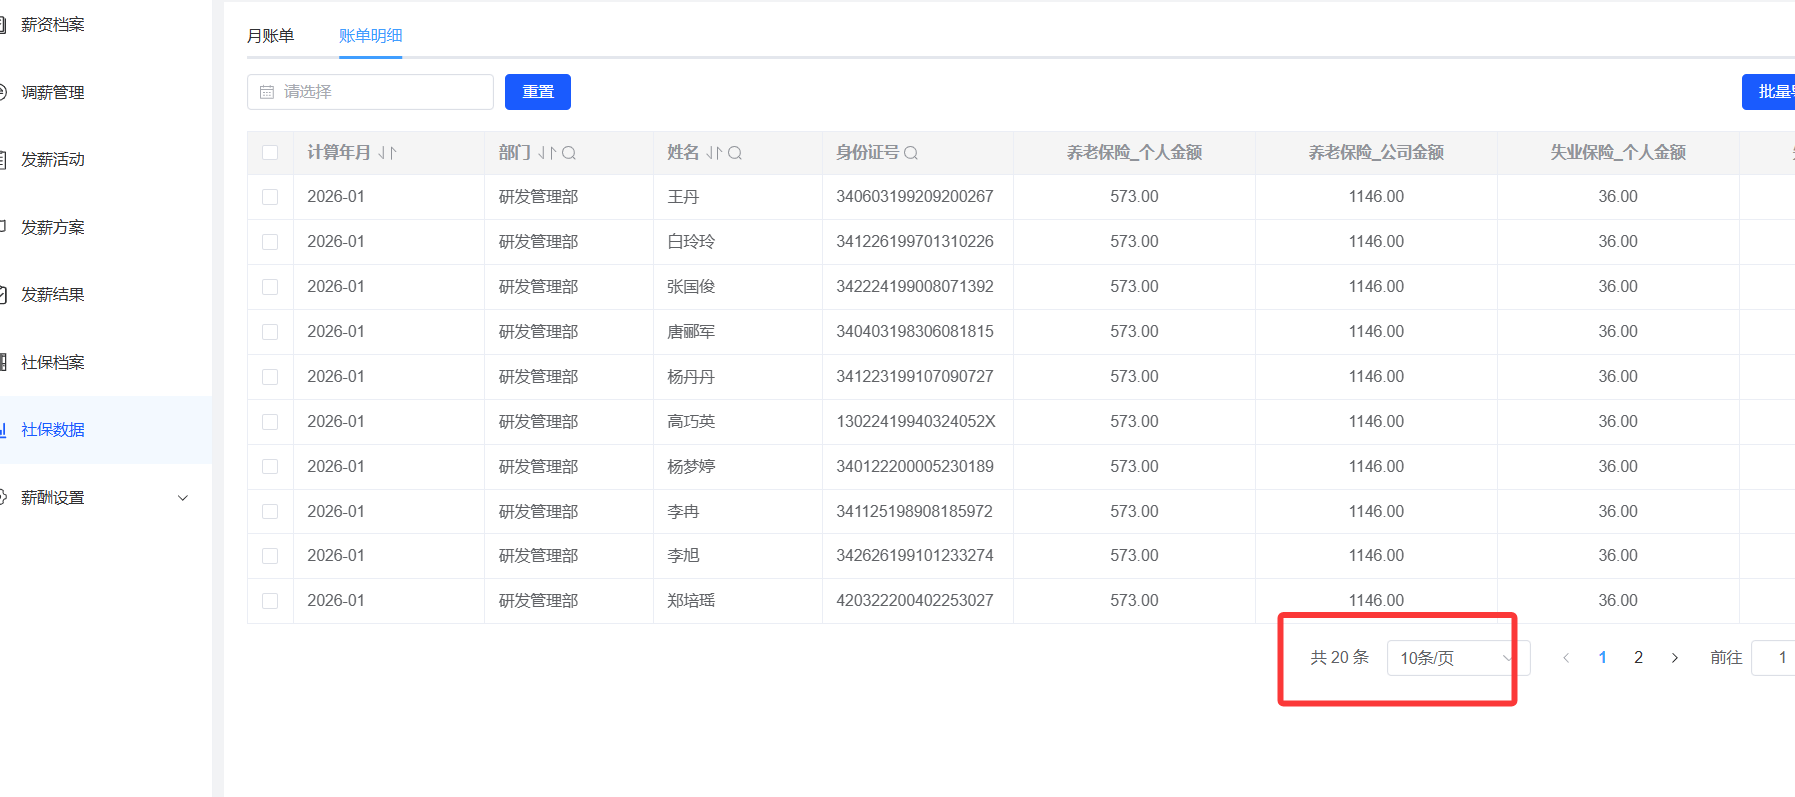Click the sort icon beside 部门
The image size is (1795, 797).
tap(547, 153)
